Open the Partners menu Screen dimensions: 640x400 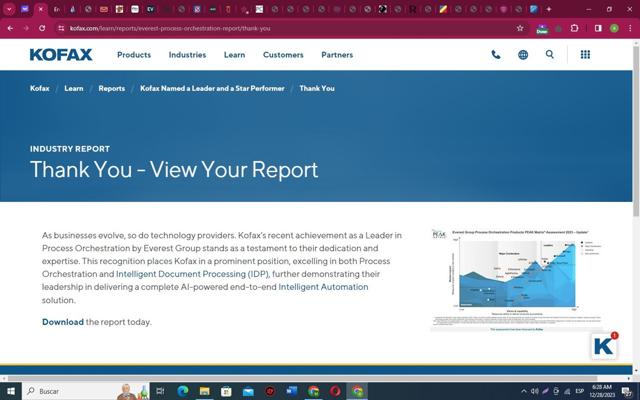click(337, 55)
